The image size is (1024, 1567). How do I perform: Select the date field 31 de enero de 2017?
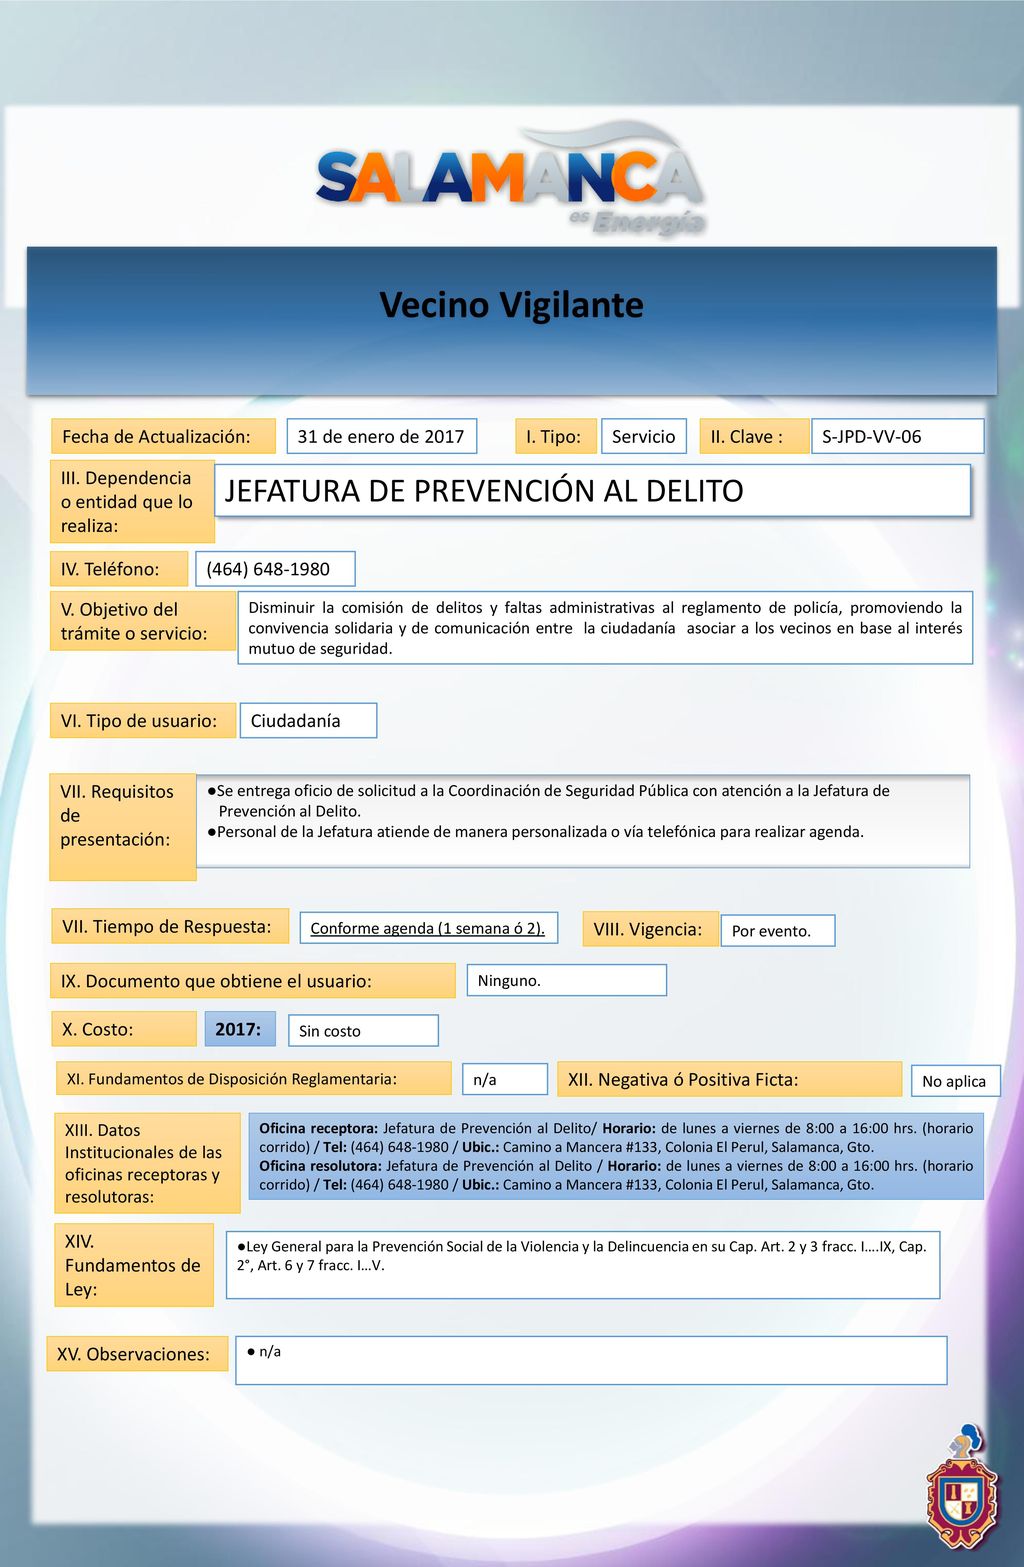pyautogui.click(x=381, y=436)
